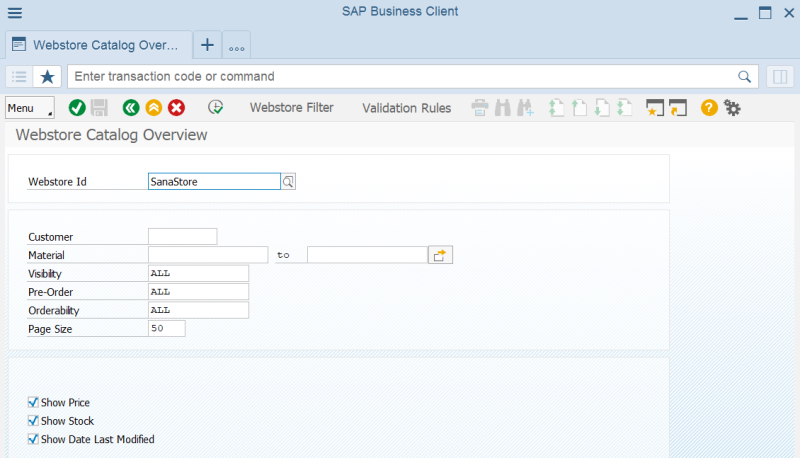Image resolution: width=800 pixels, height=458 pixels.
Task: Open the Pre-Order ALL dropdown field
Action: click(x=198, y=292)
